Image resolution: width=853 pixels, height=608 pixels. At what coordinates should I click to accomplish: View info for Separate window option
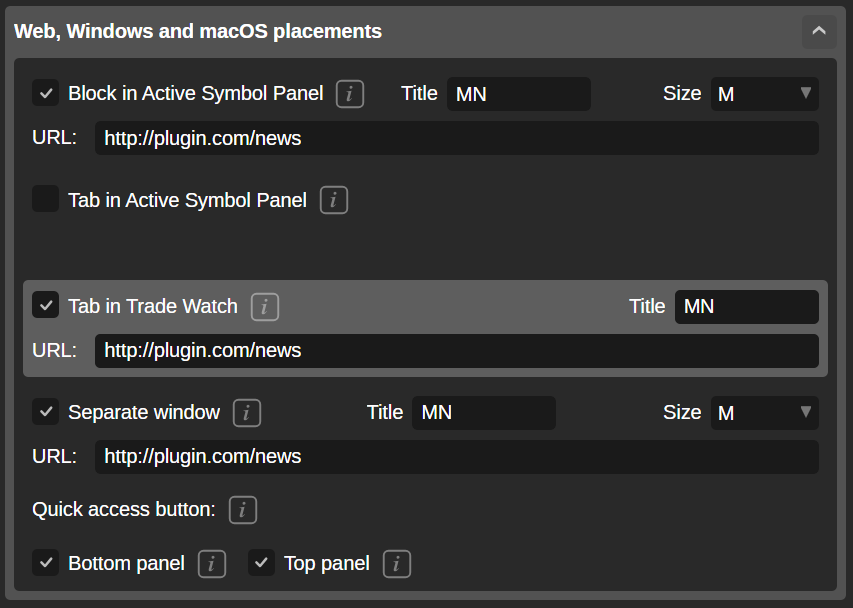[247, 412]
